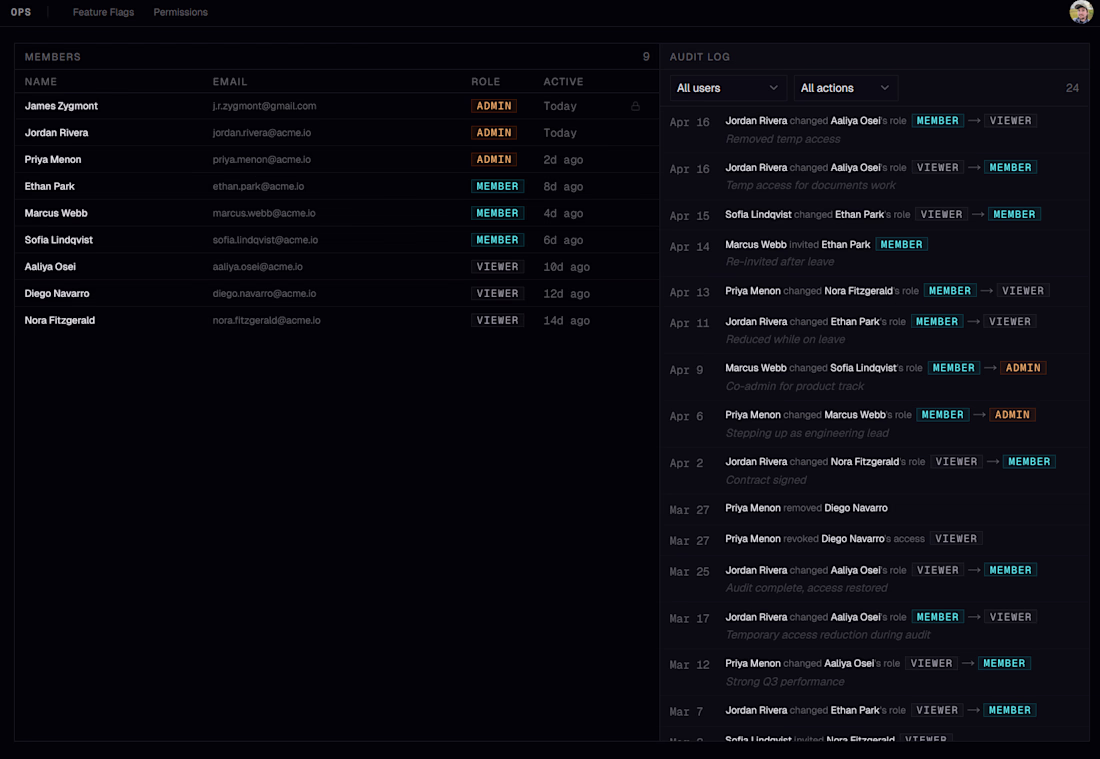
Task: Select Priya Menon in the members list
Action: [53, 159]
